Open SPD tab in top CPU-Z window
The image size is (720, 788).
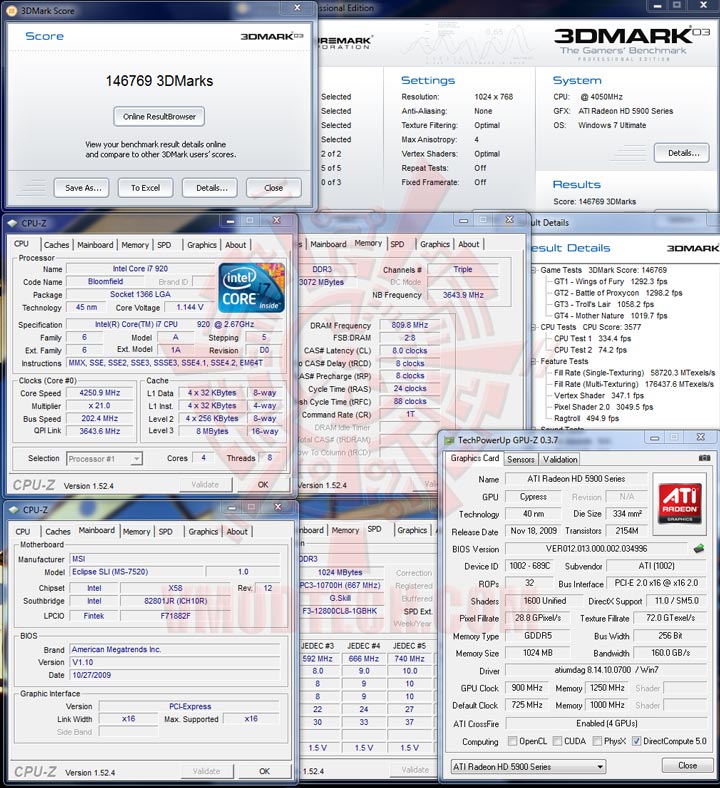click(x=164, y=245)
